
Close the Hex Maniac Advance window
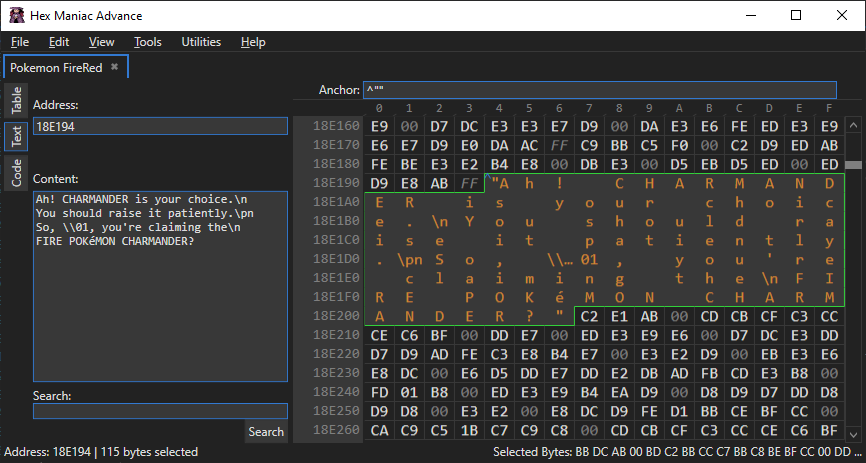click(x=842, y=15)
